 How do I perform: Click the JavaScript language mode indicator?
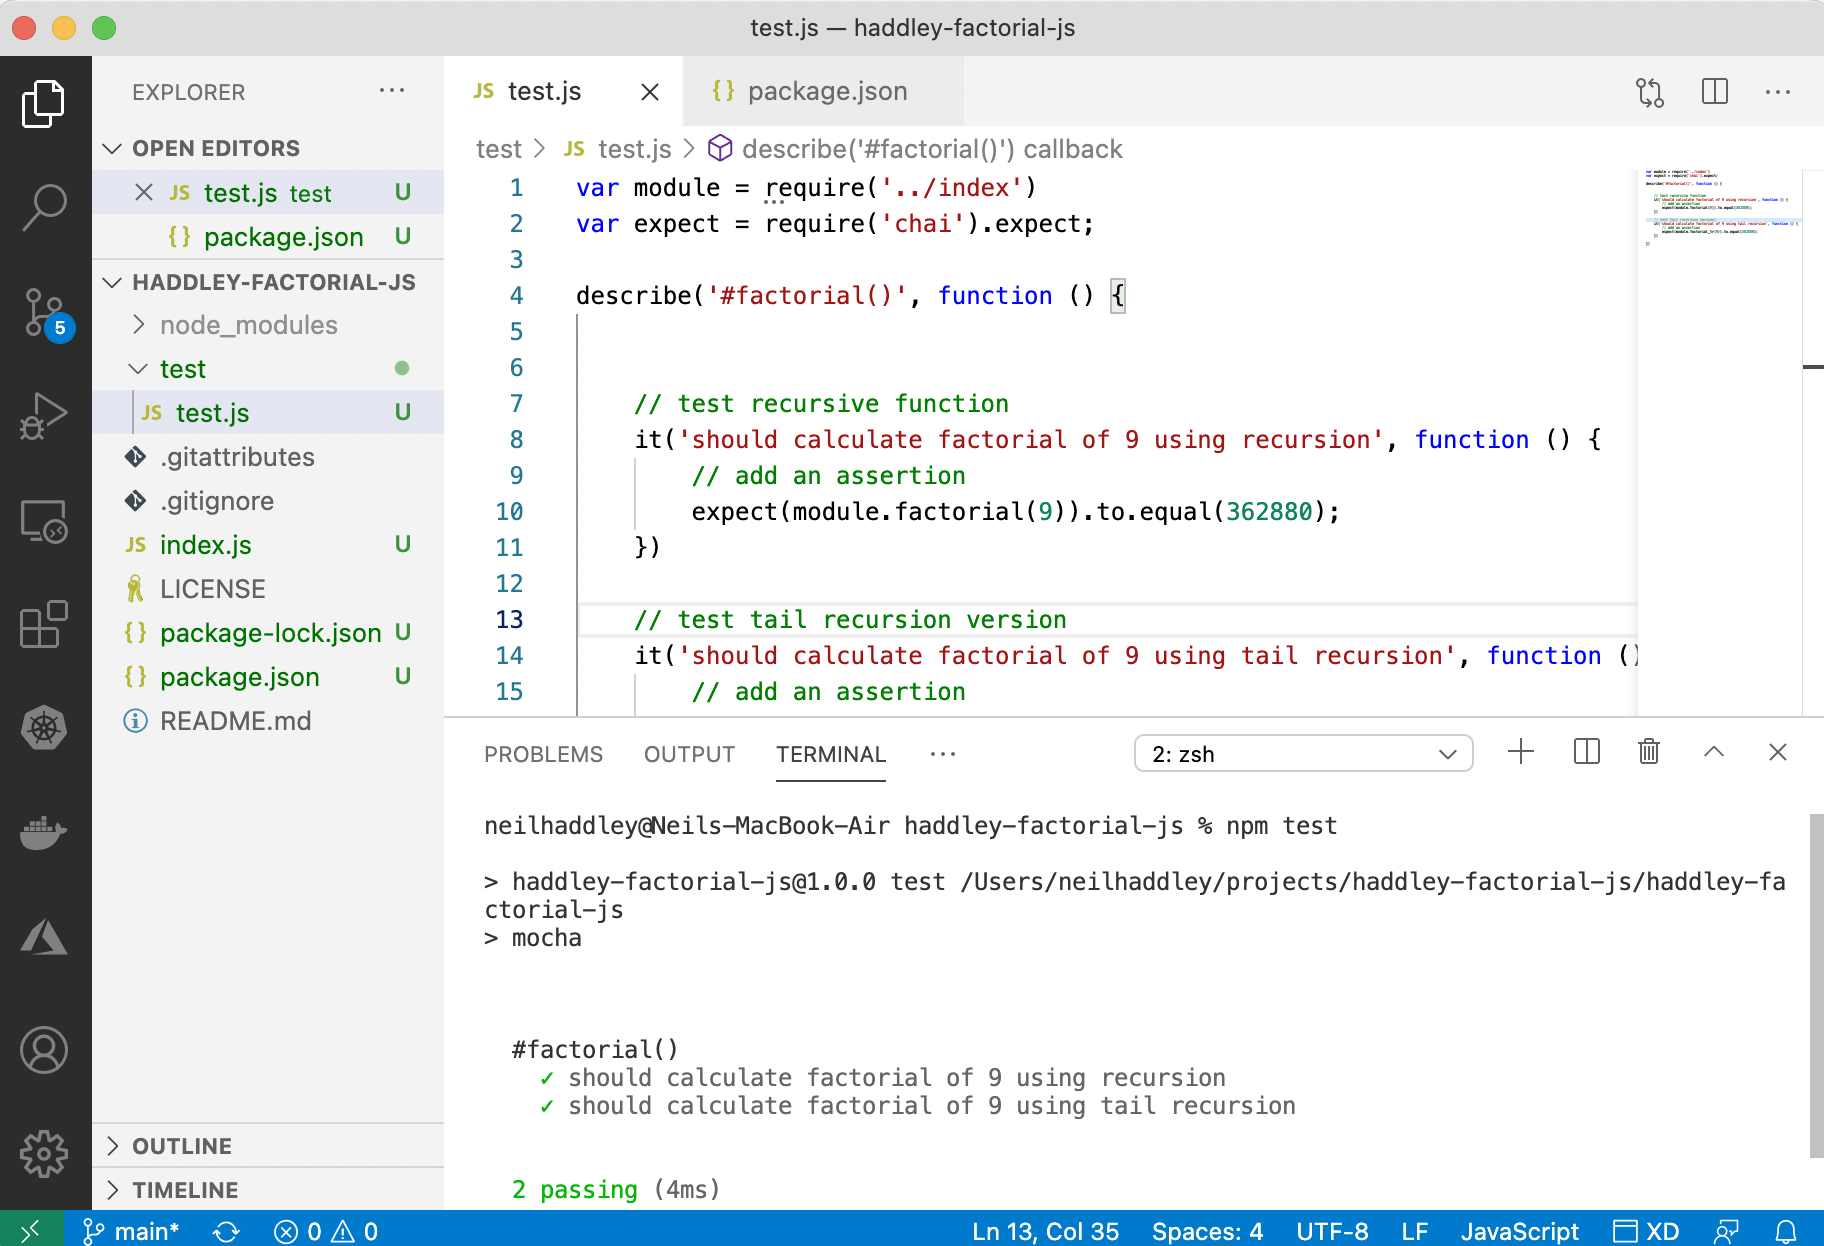tap(1519, 1231)
